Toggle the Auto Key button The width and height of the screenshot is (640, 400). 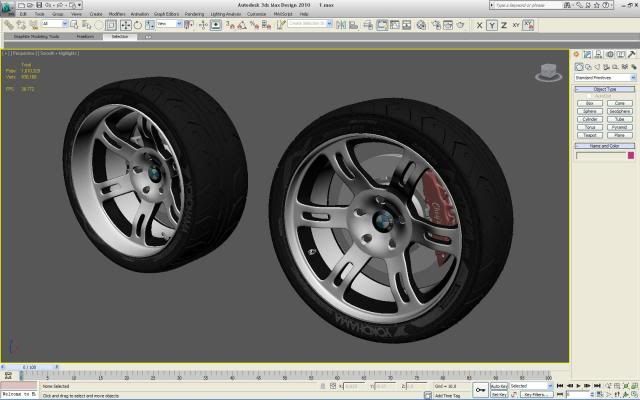(x=498, y=386)
